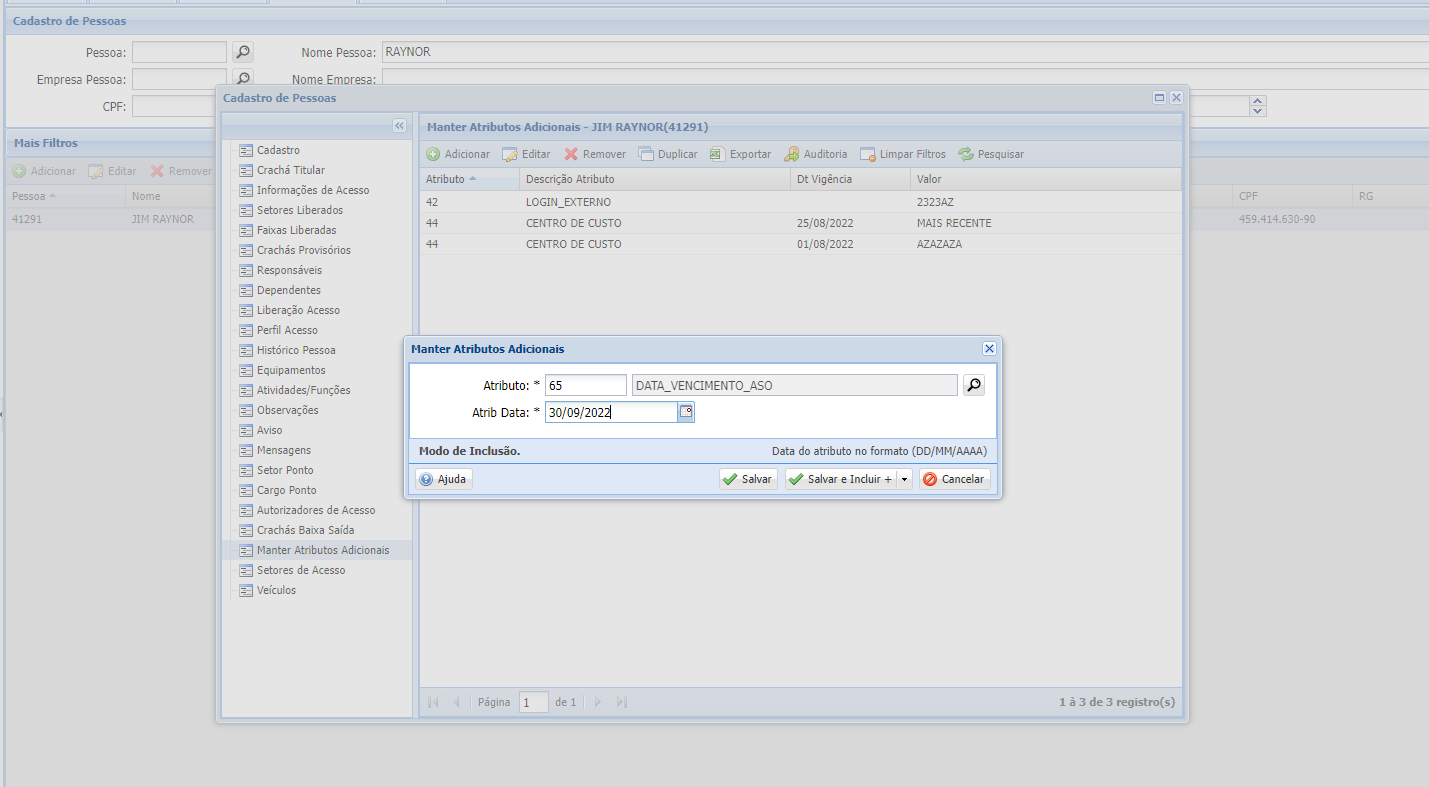
Task: Open the calendar picker for Atrib Data
Action: [686, 412]
